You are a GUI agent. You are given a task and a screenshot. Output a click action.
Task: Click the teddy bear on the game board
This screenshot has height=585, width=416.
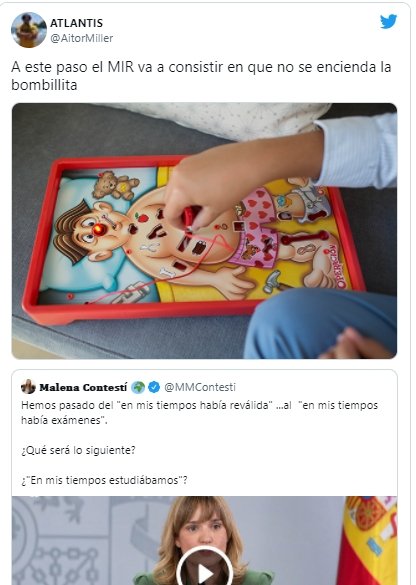(116, 184)
